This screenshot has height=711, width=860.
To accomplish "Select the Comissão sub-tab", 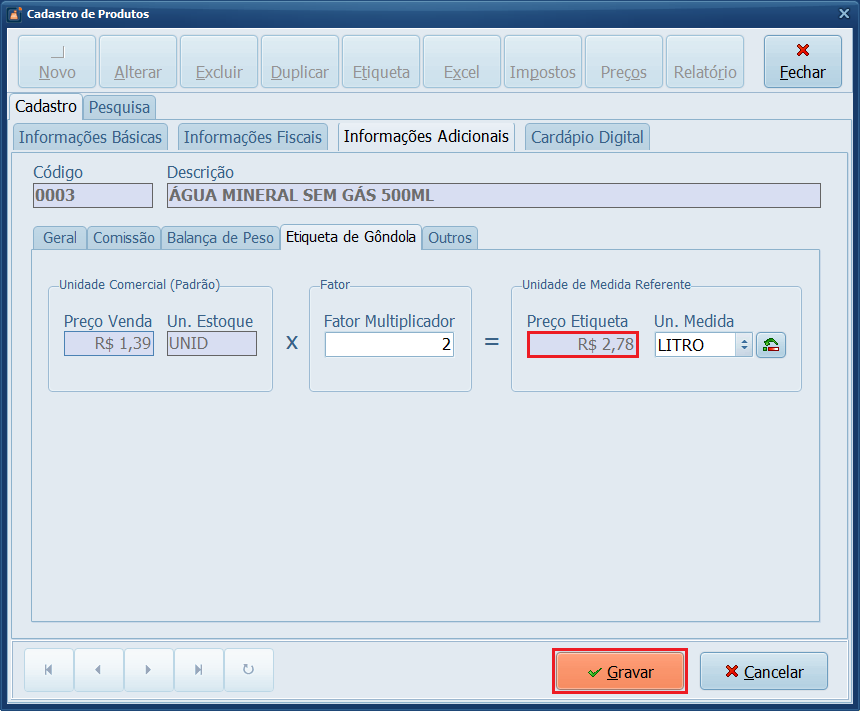I will [124, 238].
